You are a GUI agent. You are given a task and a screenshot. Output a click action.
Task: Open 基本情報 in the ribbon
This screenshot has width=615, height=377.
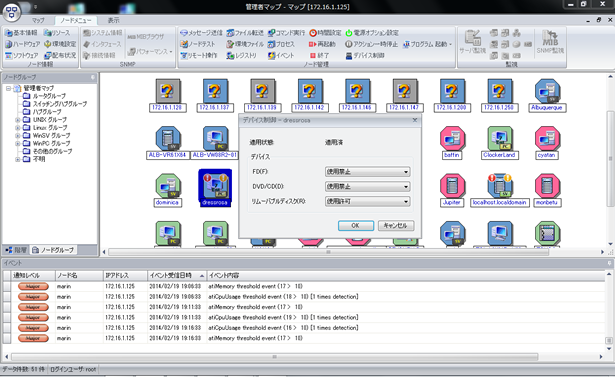coord(21,33)
